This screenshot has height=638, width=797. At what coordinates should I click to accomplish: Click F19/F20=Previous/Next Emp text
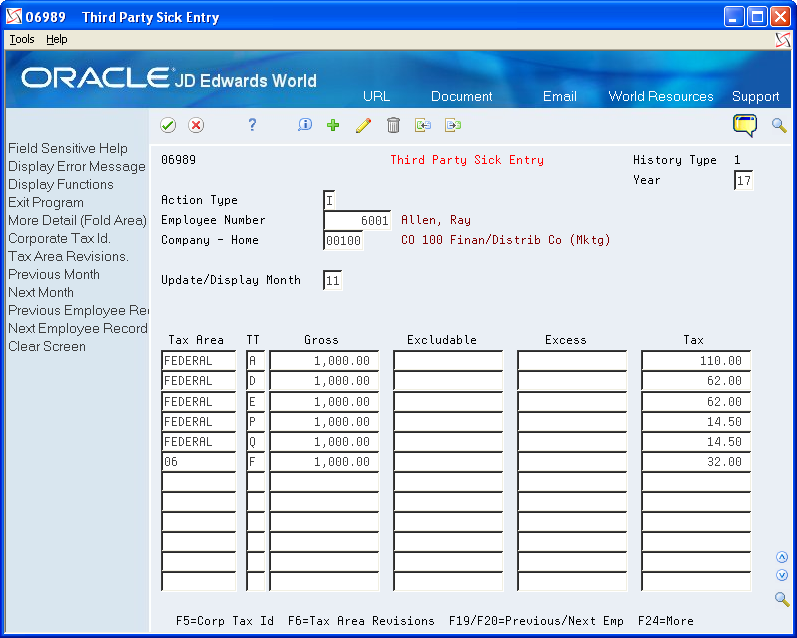point(536,621)
